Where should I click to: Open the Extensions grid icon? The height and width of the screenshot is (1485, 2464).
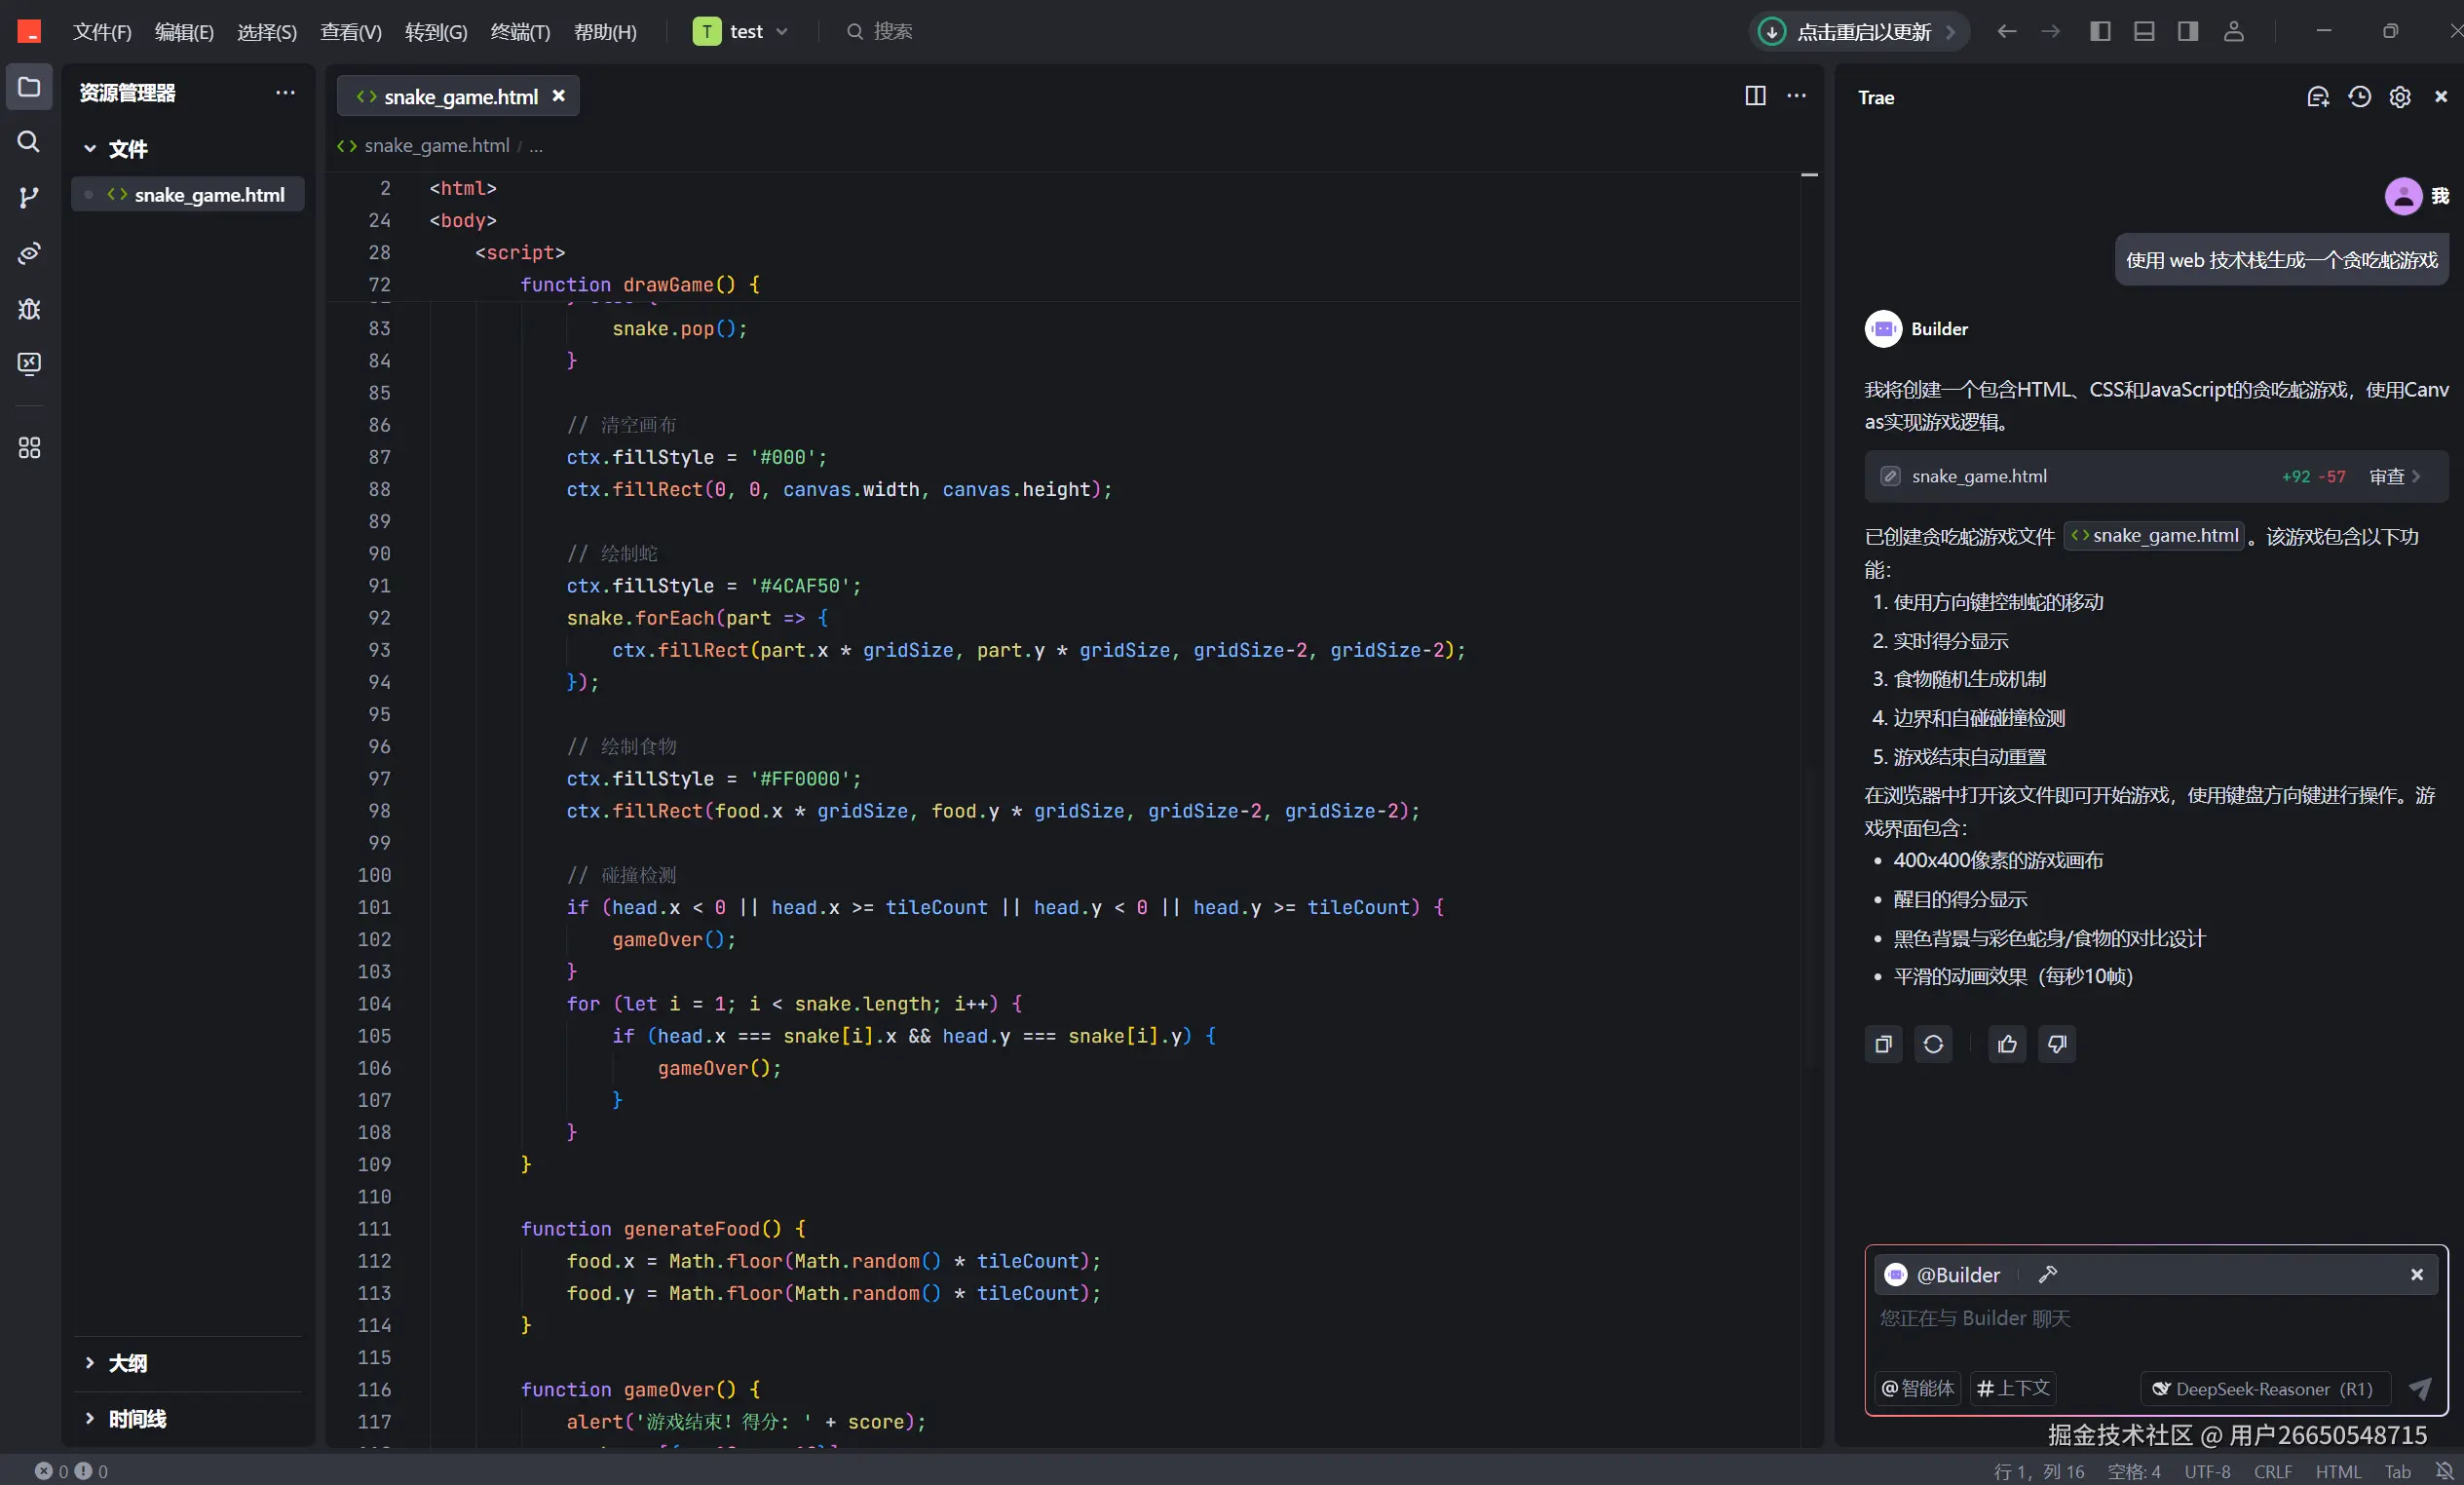29,448
